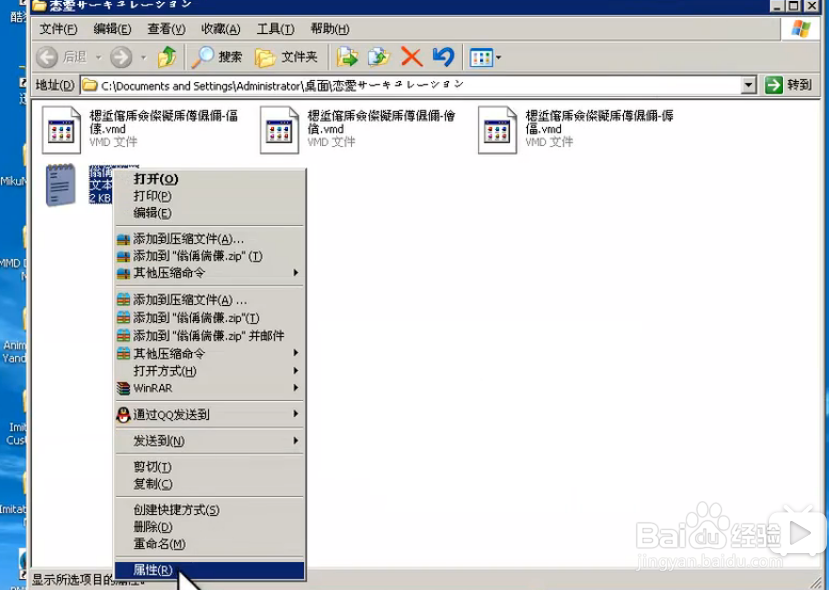
Task: Click the Copy To toolbar icon
Action: click(x=378, y=57)
